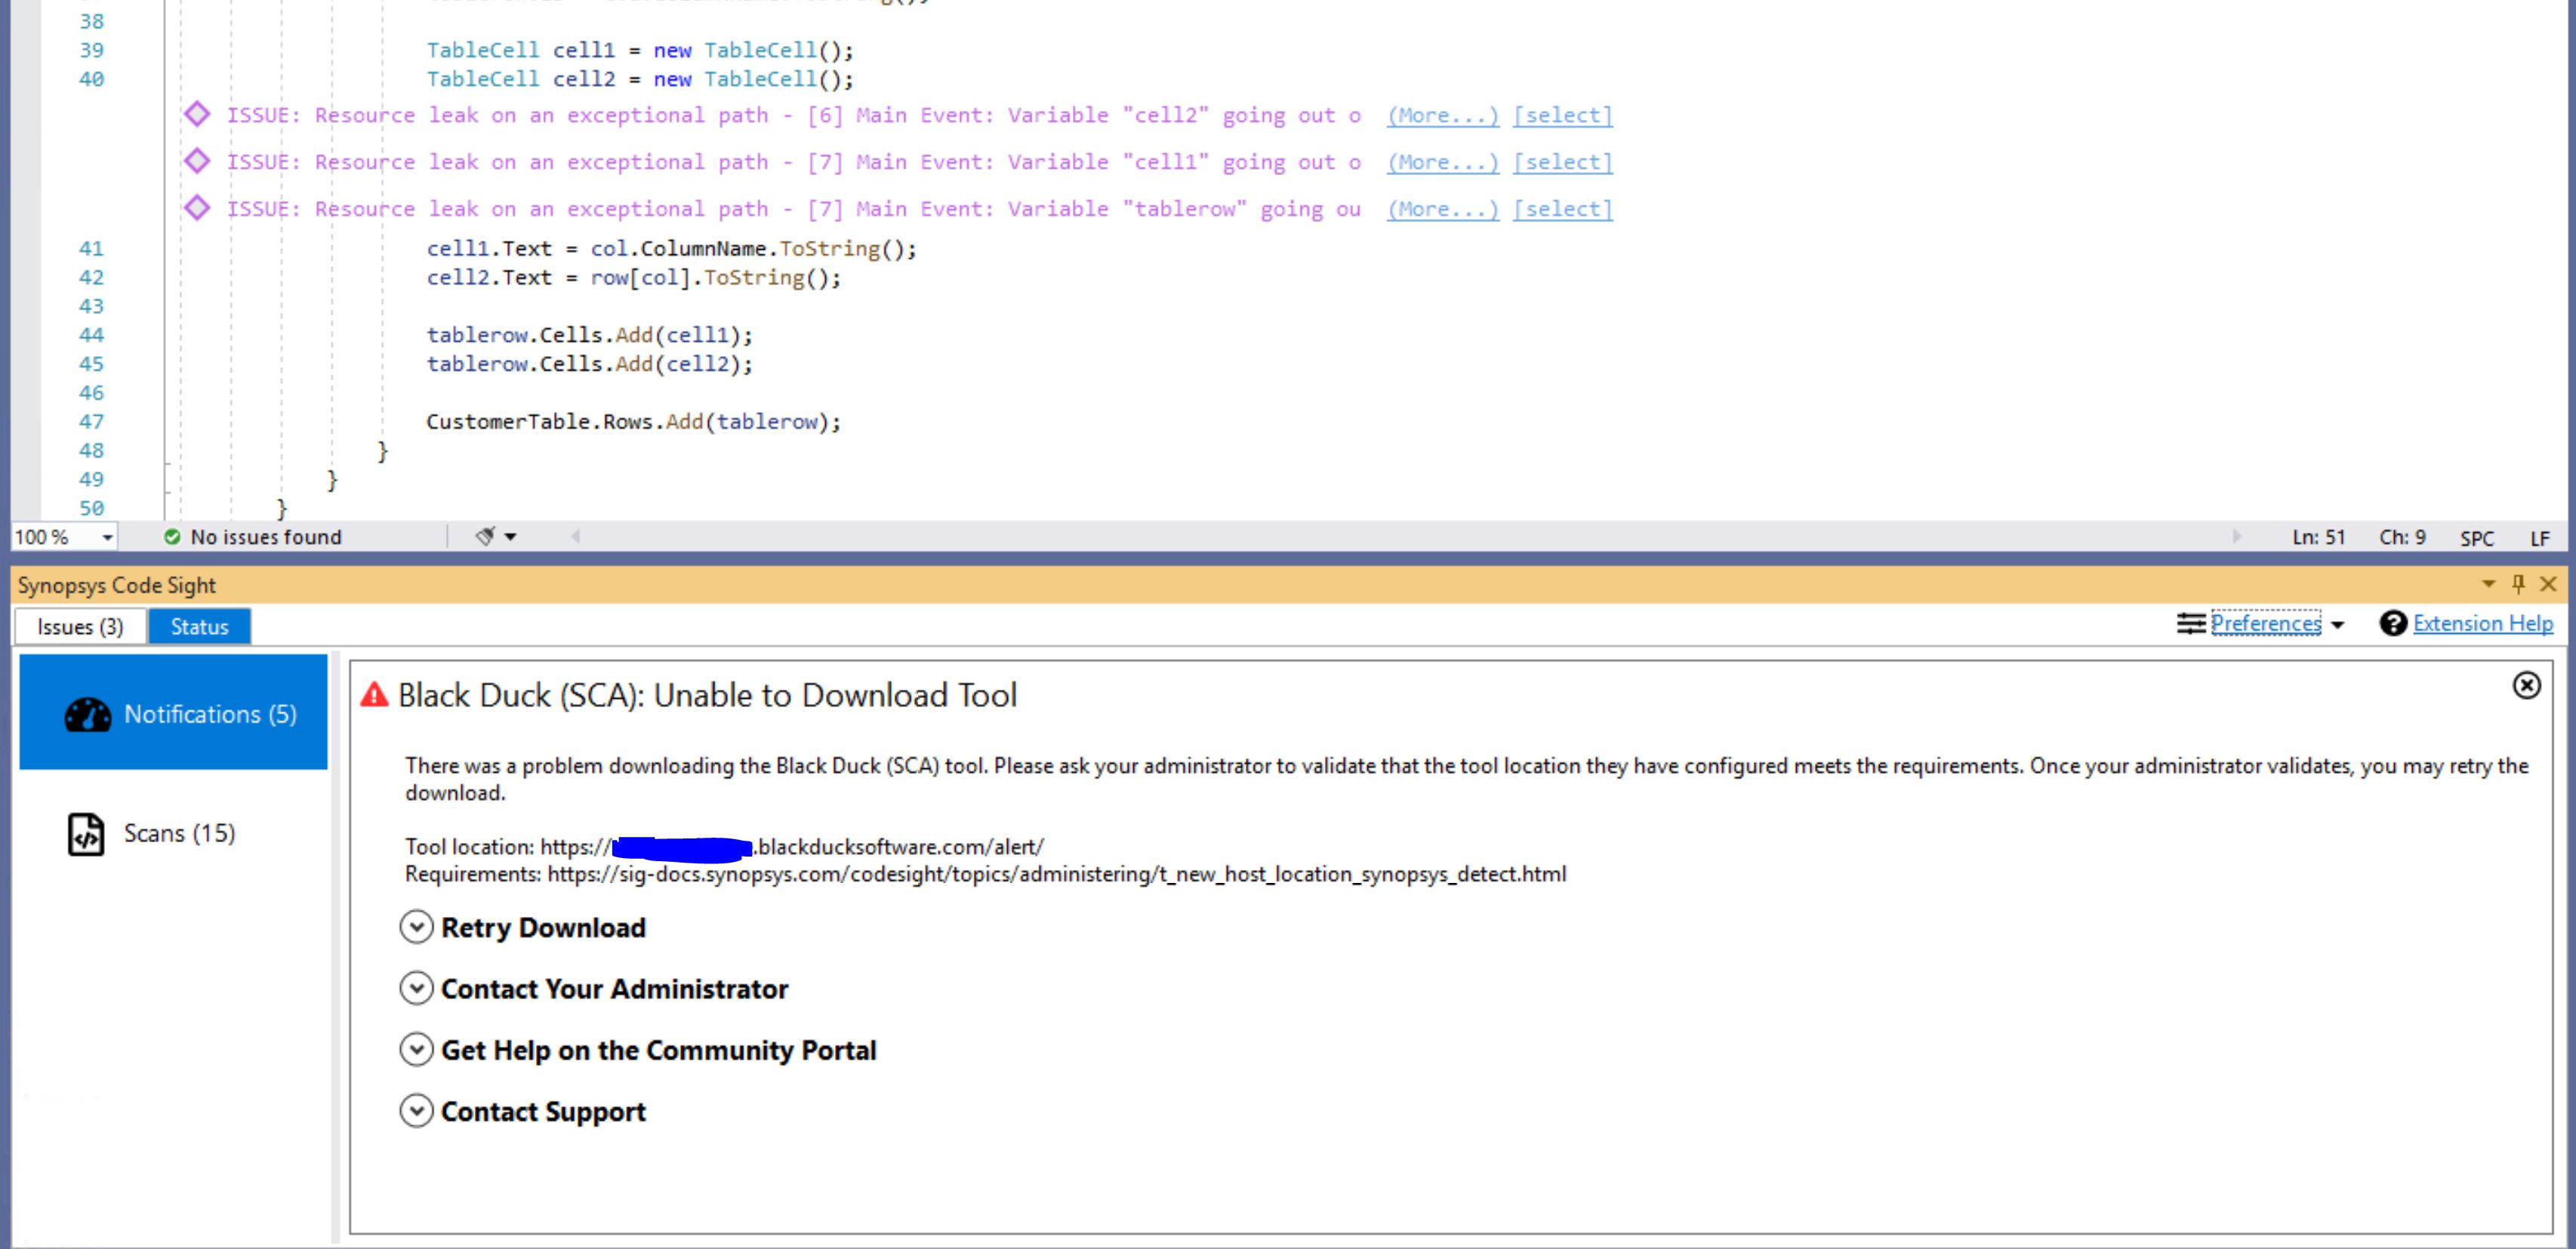Pin the Synopsys Code Sight panel

point(2518,584)
